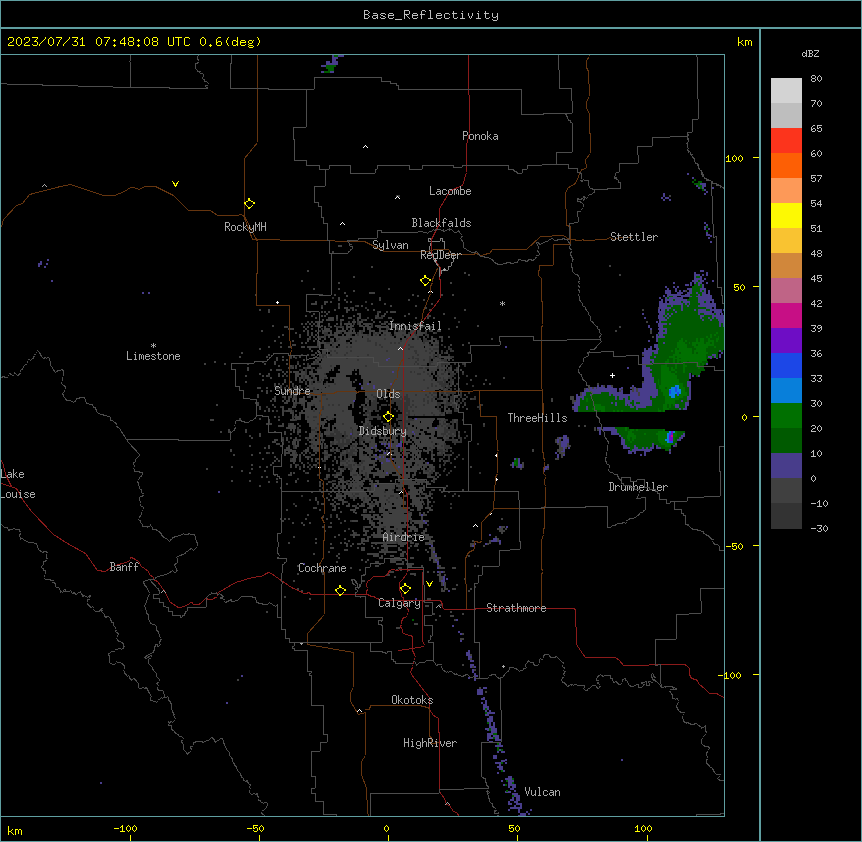
Task: Click the -100 tick on the right axis
Action: pyautogui.click(x=731, y=675)
